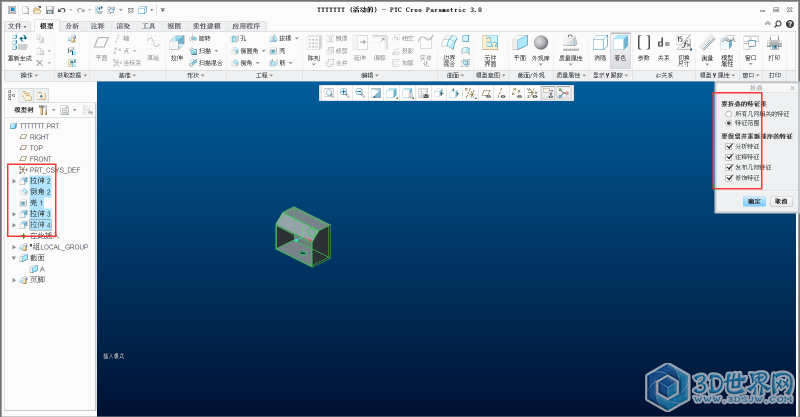The height and width of the screenshot is (417, 800).
Task: Click Zoom In magnifier in graphics toolbar
Action: tap(345, 93)
